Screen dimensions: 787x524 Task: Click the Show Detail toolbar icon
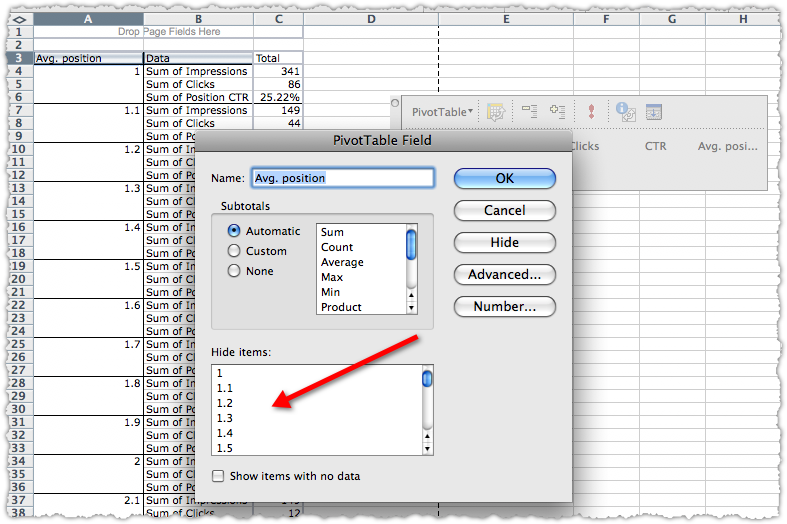557,111
